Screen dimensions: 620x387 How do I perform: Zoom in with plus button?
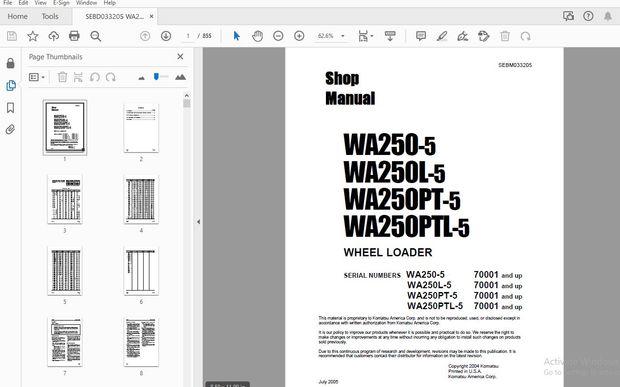(x=299, y=36)
